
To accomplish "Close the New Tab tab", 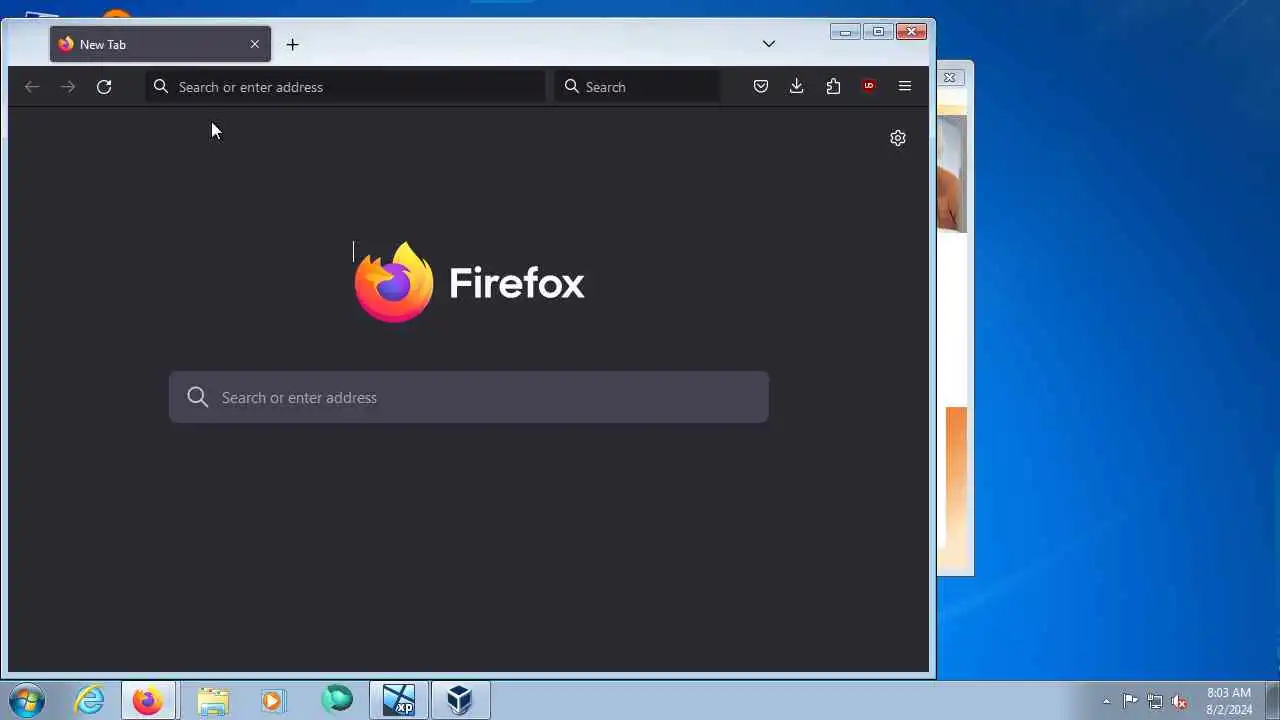I will 255,44.
